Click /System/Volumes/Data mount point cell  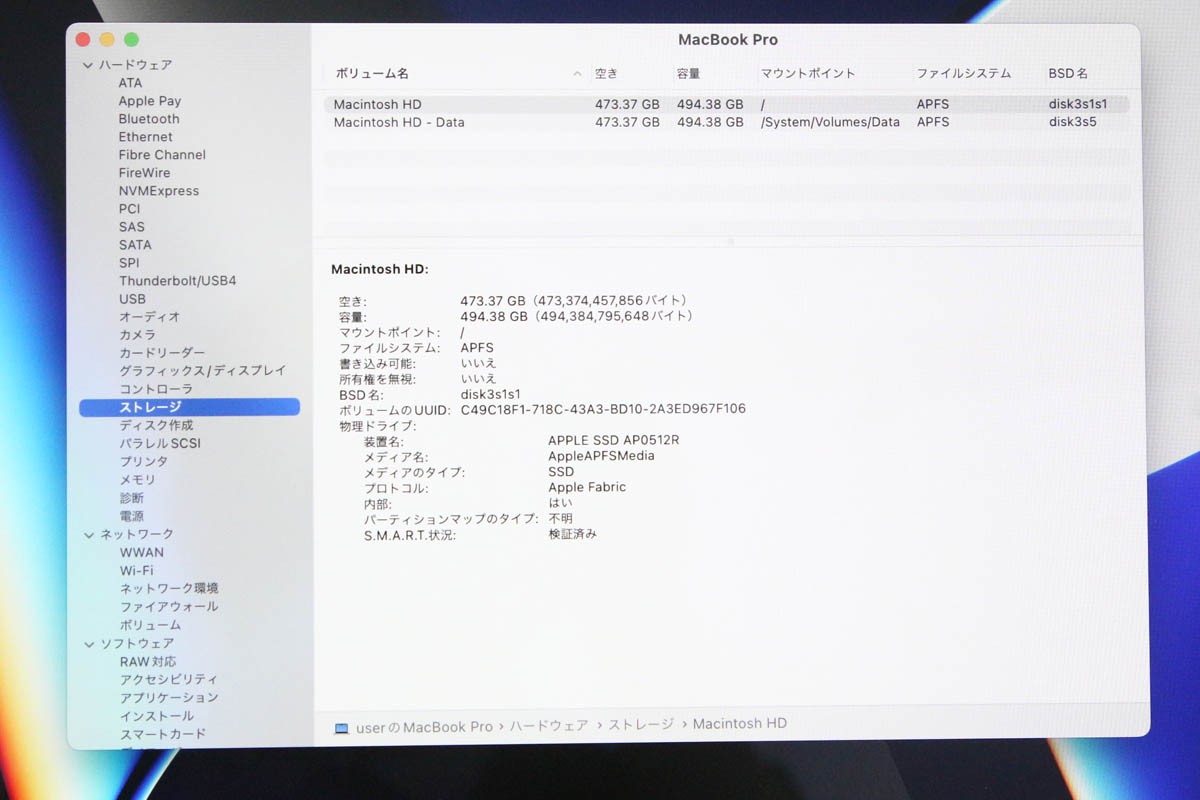[x=830, y=122]
